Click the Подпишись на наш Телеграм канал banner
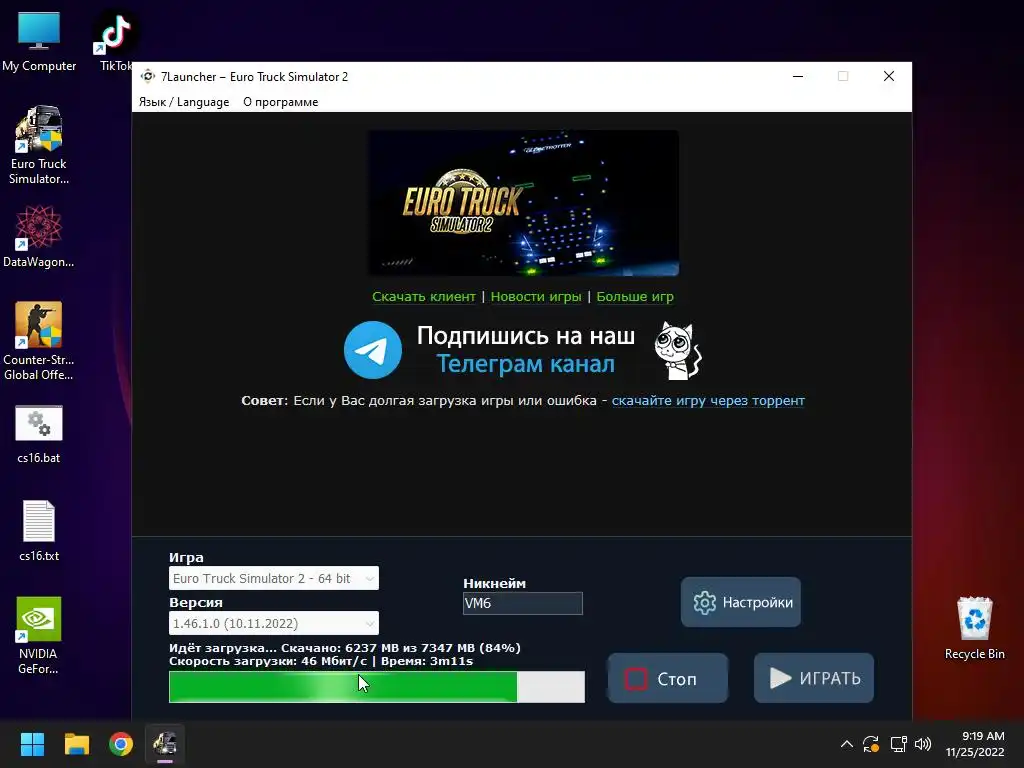The image size is (1024, 768). click(525, 350)
